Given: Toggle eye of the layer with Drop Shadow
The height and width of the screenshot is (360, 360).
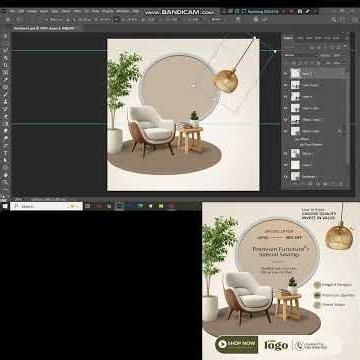Looking at the screenshot, I should pos(285,131).
